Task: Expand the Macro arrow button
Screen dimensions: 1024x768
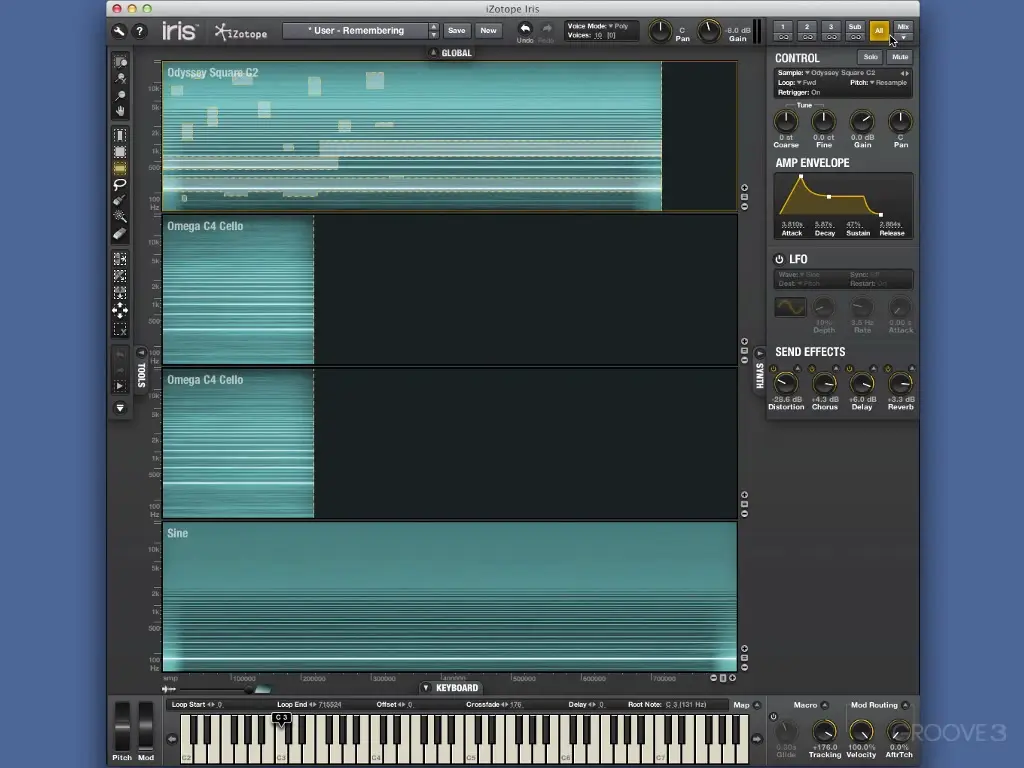Action: click(x=824, y=705)
